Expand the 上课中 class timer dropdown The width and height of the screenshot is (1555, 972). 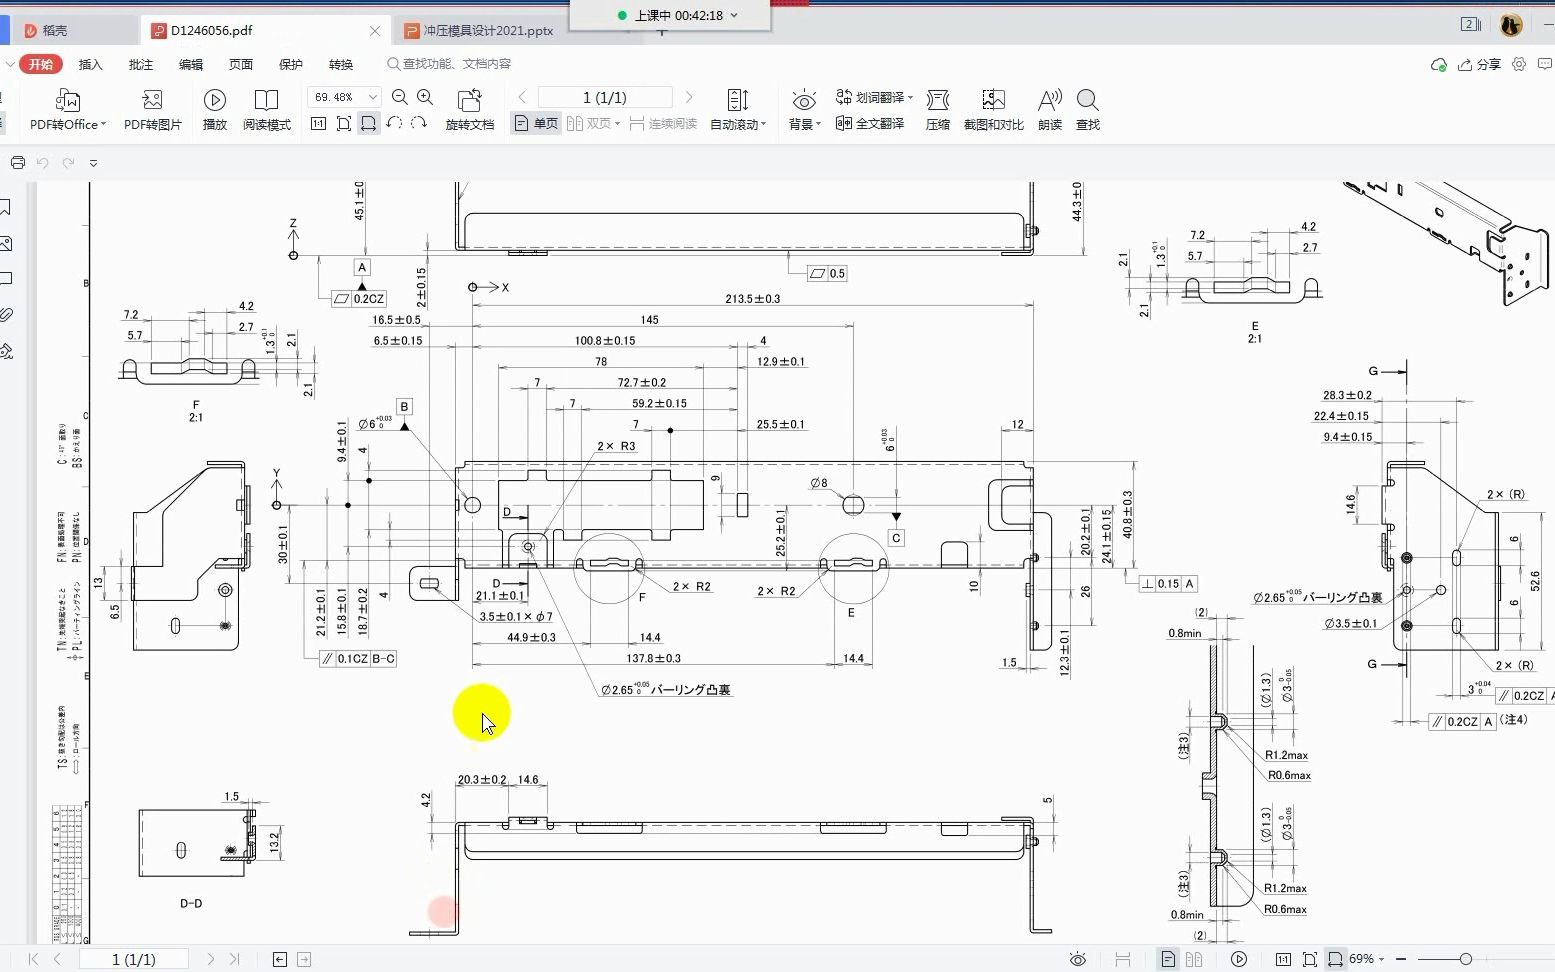tap(734, 15)
